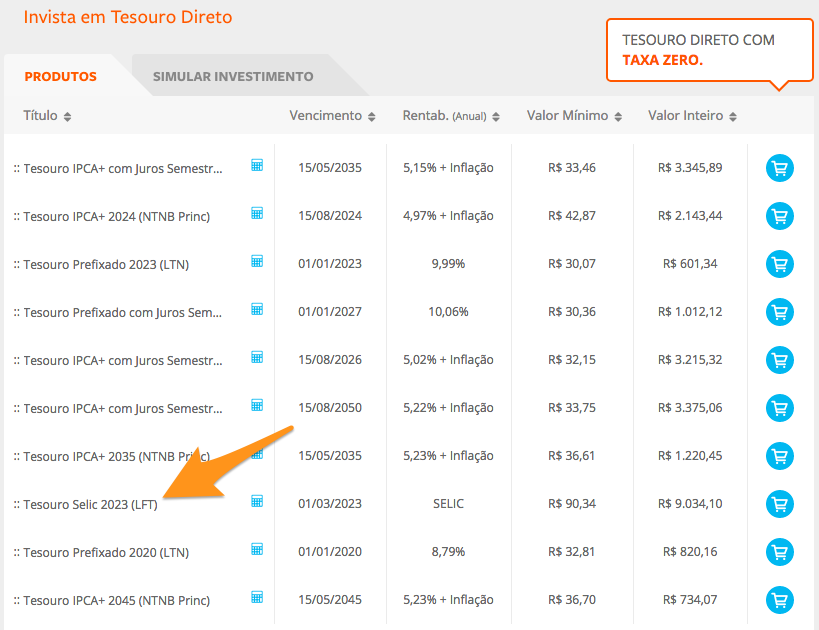
Task: Click cart icon for Tesouro IPCA+ 2024
Action: click(x=779, y=216)
